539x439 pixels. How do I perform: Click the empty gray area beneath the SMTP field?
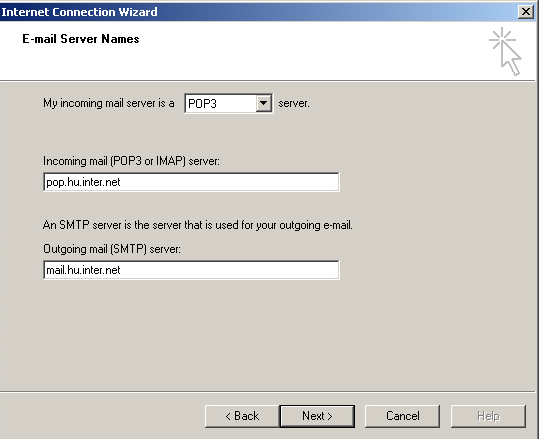coord(268,333)
